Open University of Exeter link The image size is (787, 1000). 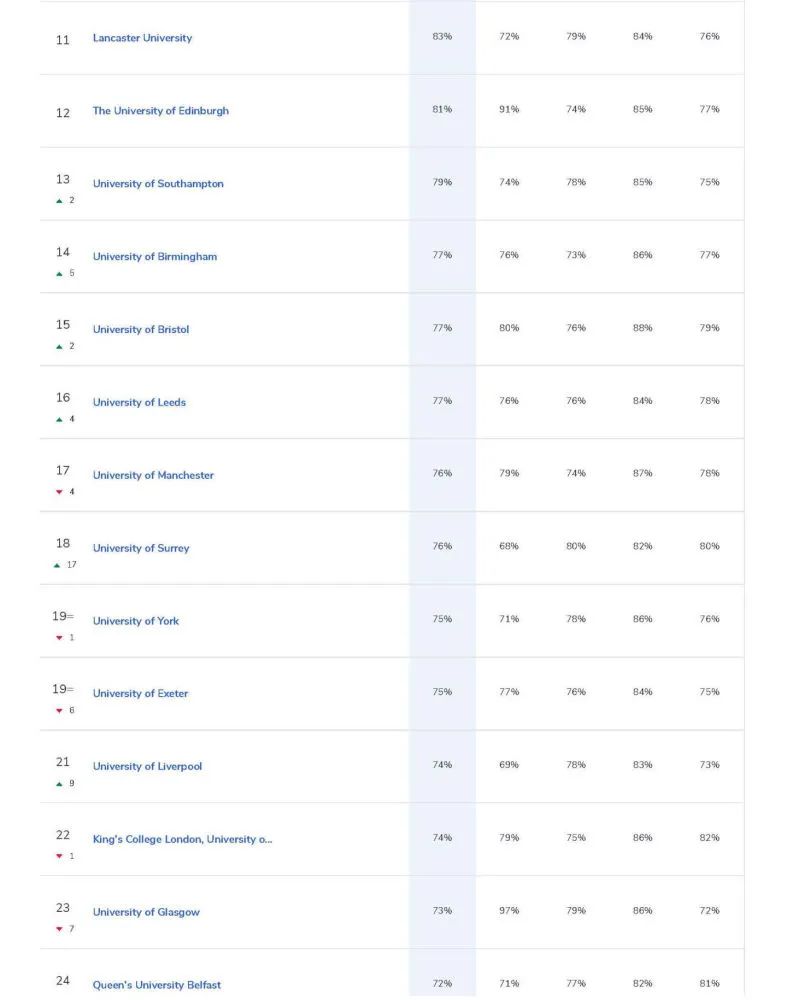click(140, 694)
